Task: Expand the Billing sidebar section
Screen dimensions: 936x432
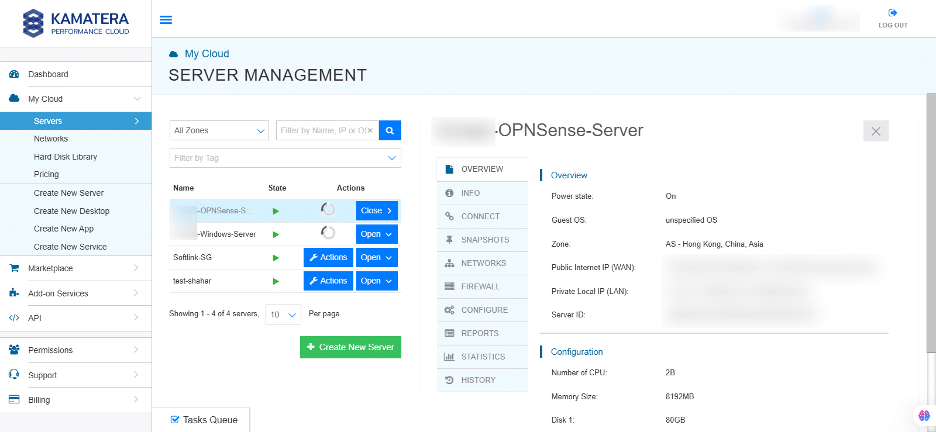Action: tap(136, 400)
